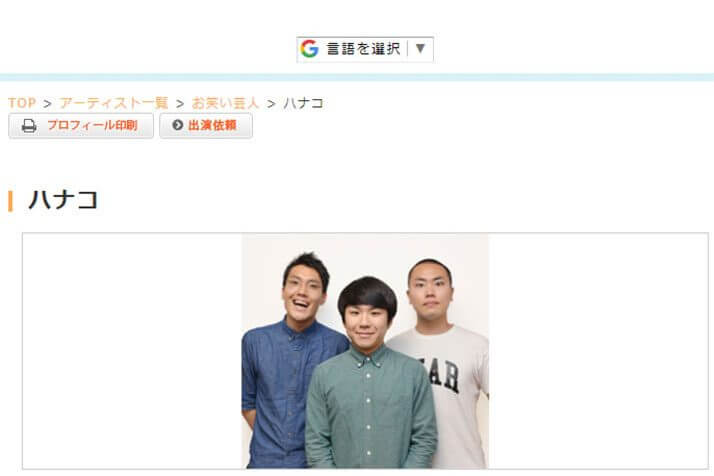
Task: Click the circled arrow icon beside 出演依頼
Action: point(178,125)
